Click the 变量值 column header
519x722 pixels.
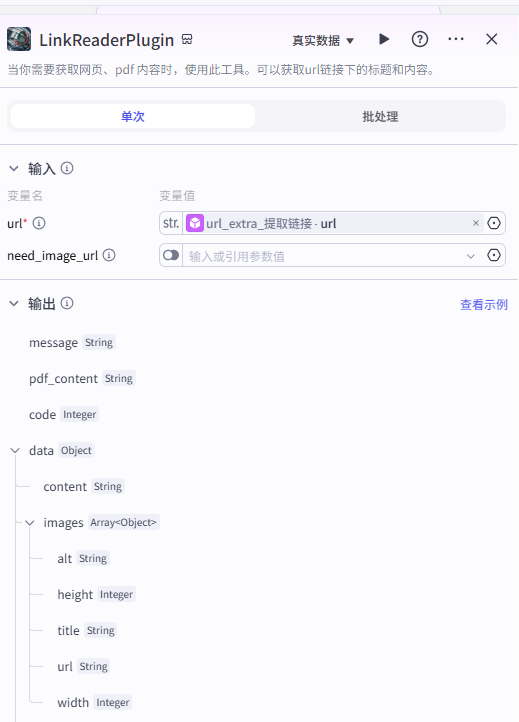coord(177,196)
